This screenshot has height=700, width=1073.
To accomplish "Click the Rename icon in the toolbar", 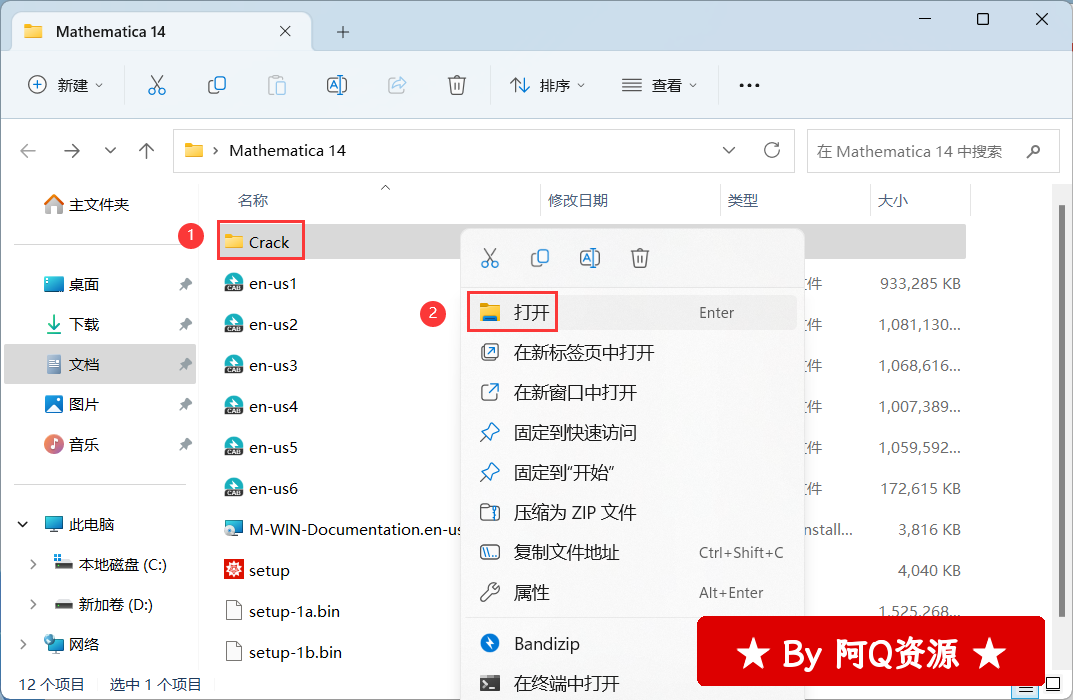I will [337, 86].
